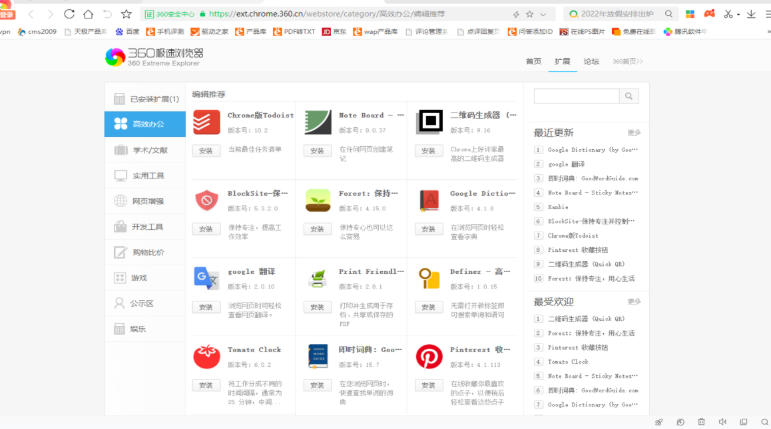Click the Google Translate extension icon
771x429 pixels.
(207, 278)
